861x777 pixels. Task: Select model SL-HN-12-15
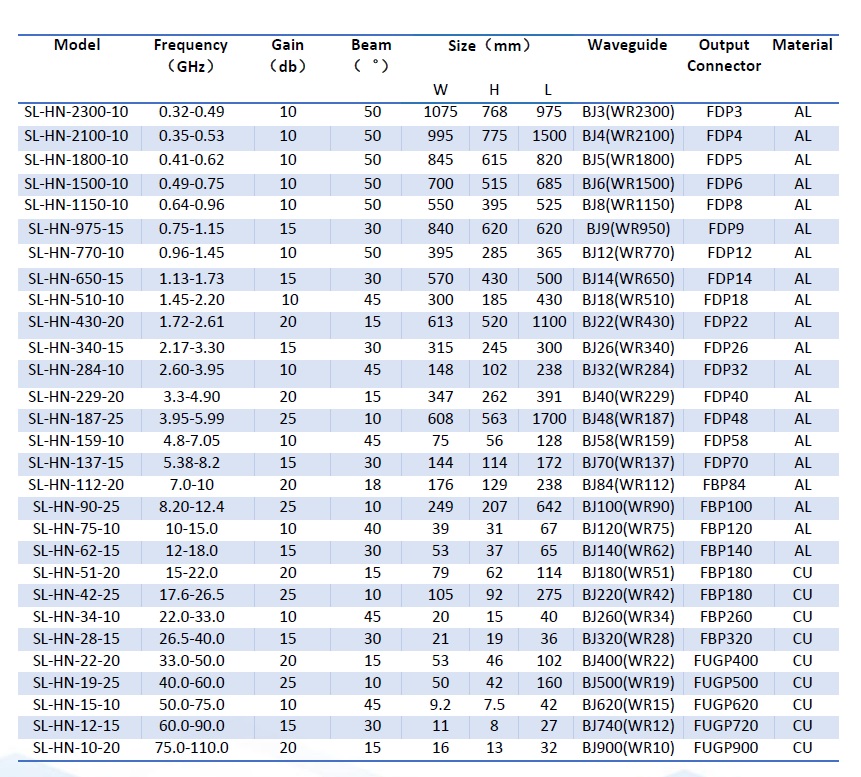(x=76, y=725)
